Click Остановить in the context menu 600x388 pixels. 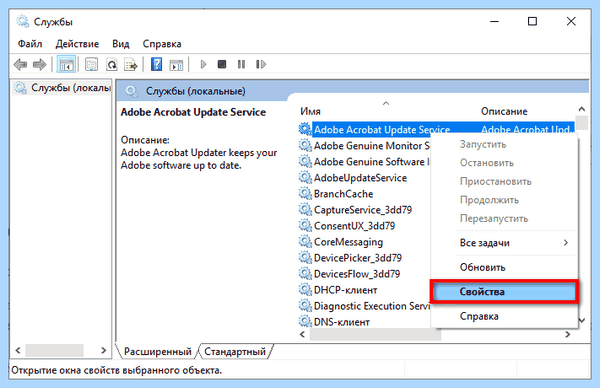[504, 163]
